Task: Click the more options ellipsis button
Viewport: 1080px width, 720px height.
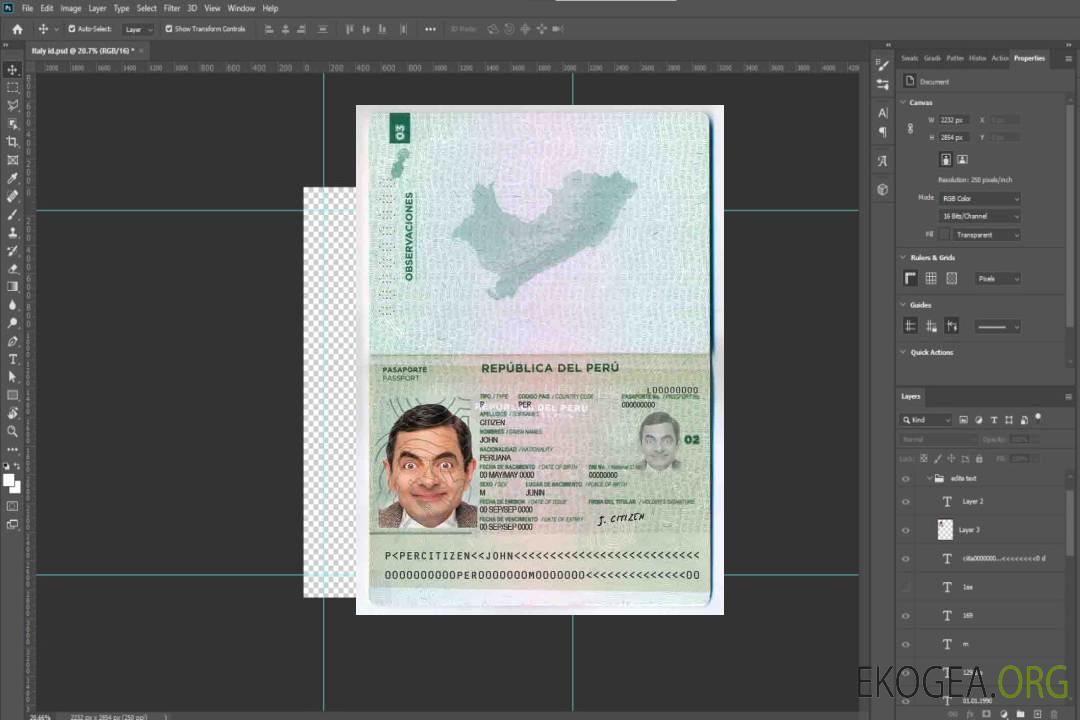Action: pos(430,29)
